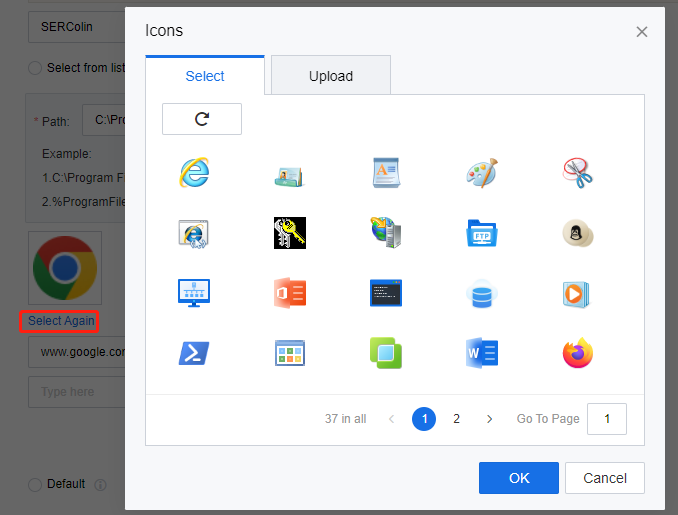Select the PowerShell icon

tap(194, 353)
